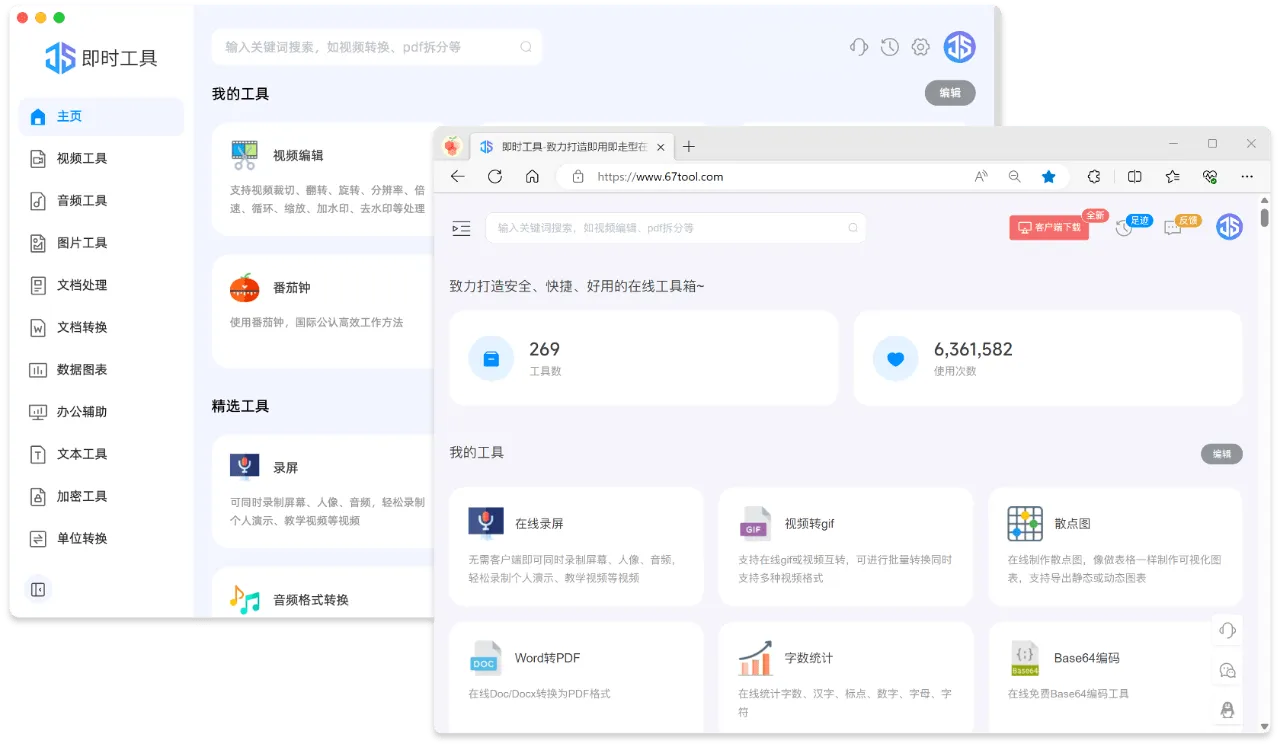Click the 加密工具 lock icon in sidebar

click(38, 496)
